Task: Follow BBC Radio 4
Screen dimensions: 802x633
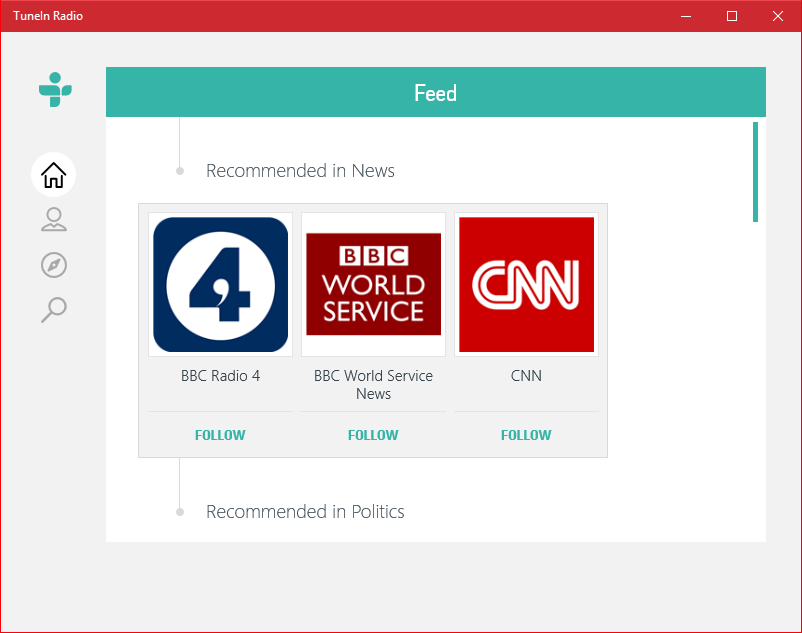Action: click(220, 435)
